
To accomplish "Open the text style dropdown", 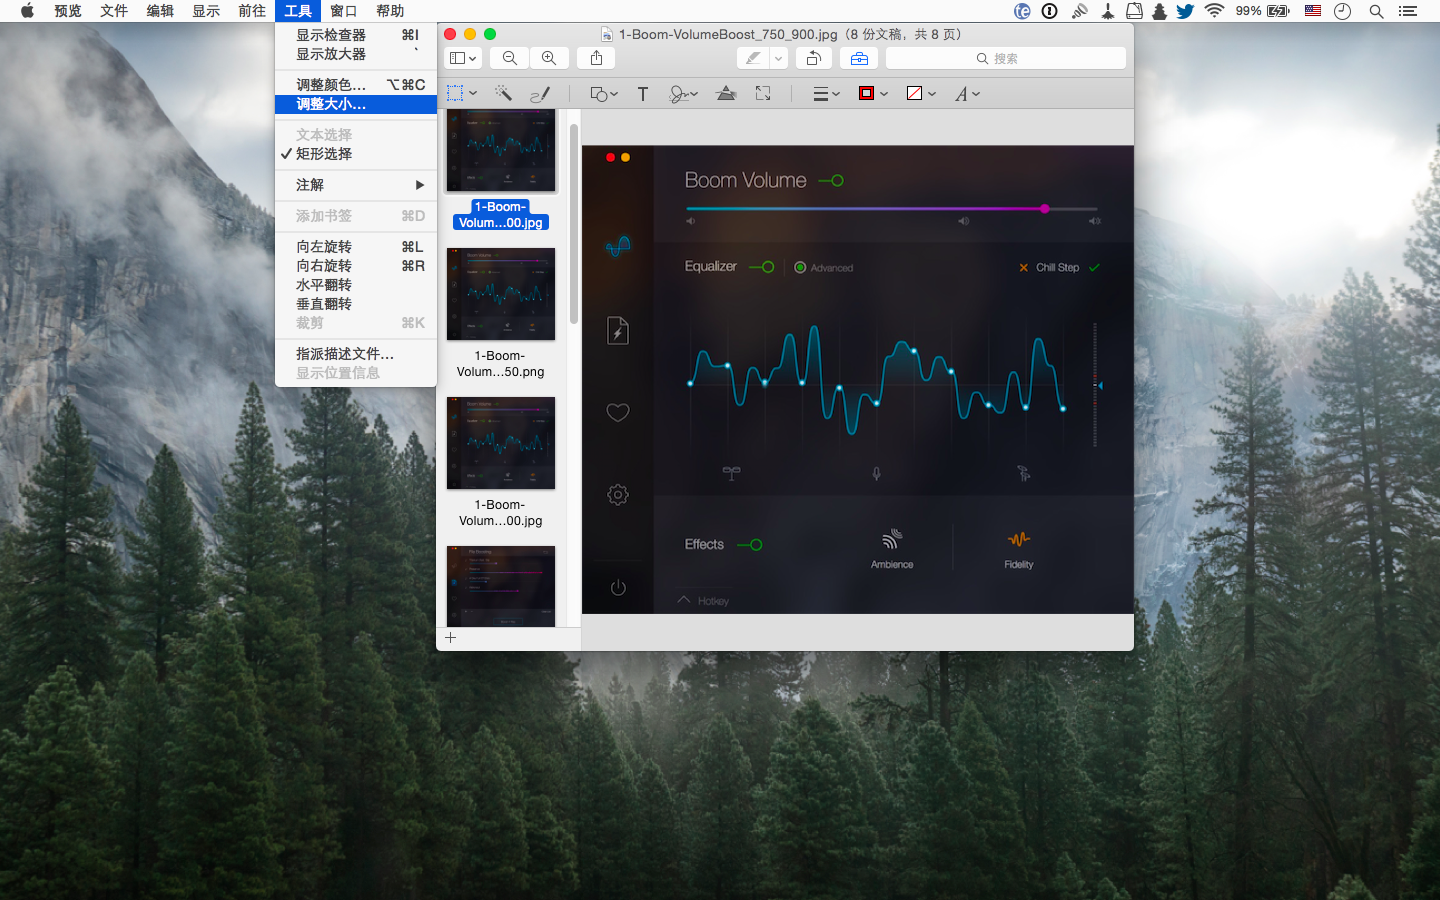I will (967, 93).
